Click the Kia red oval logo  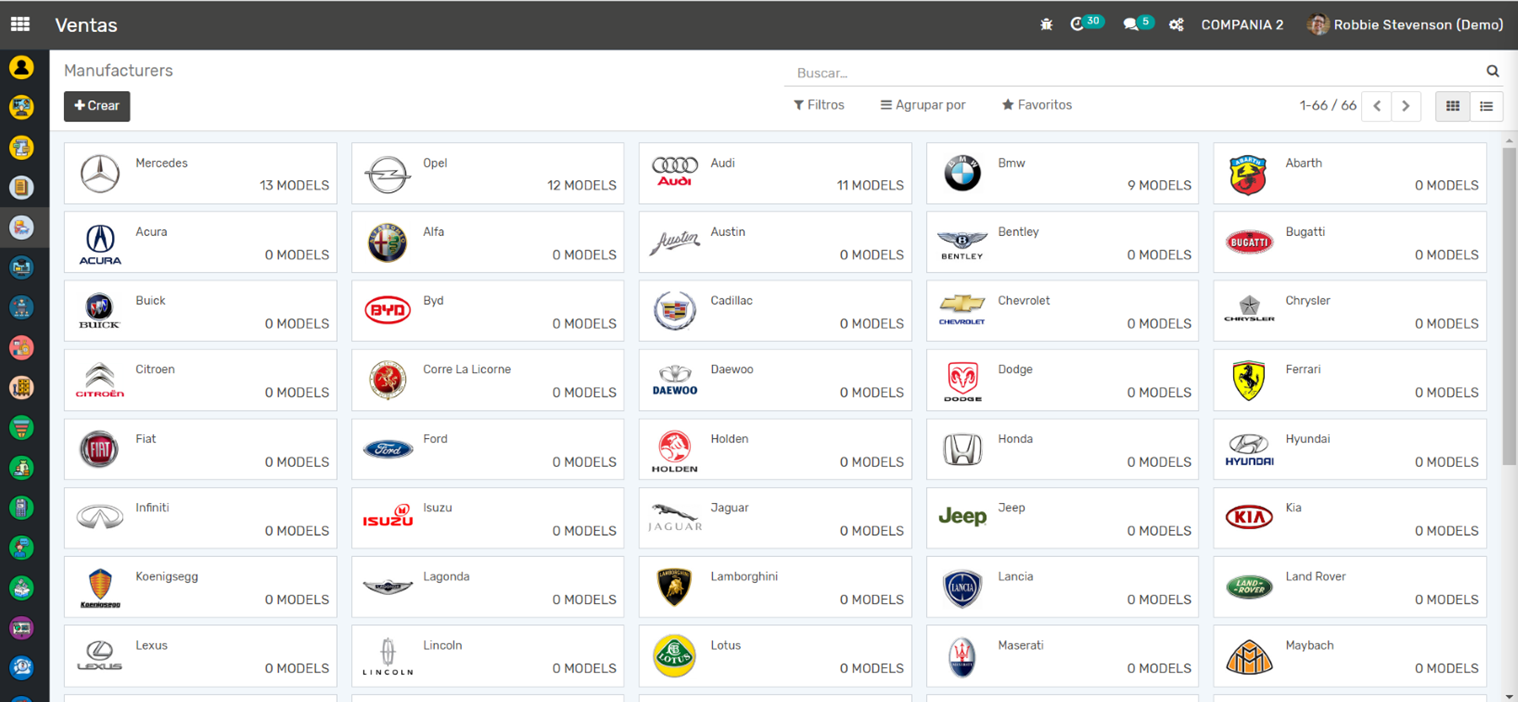(1249, 517)
